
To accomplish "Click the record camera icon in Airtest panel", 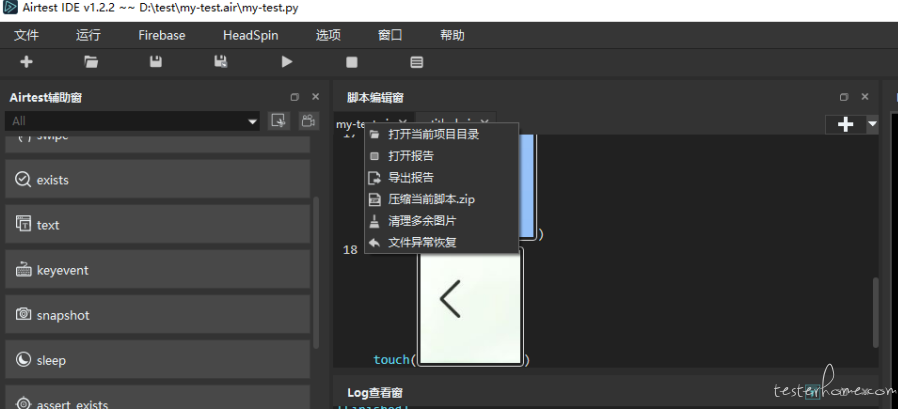I will (x=309, y=120).
